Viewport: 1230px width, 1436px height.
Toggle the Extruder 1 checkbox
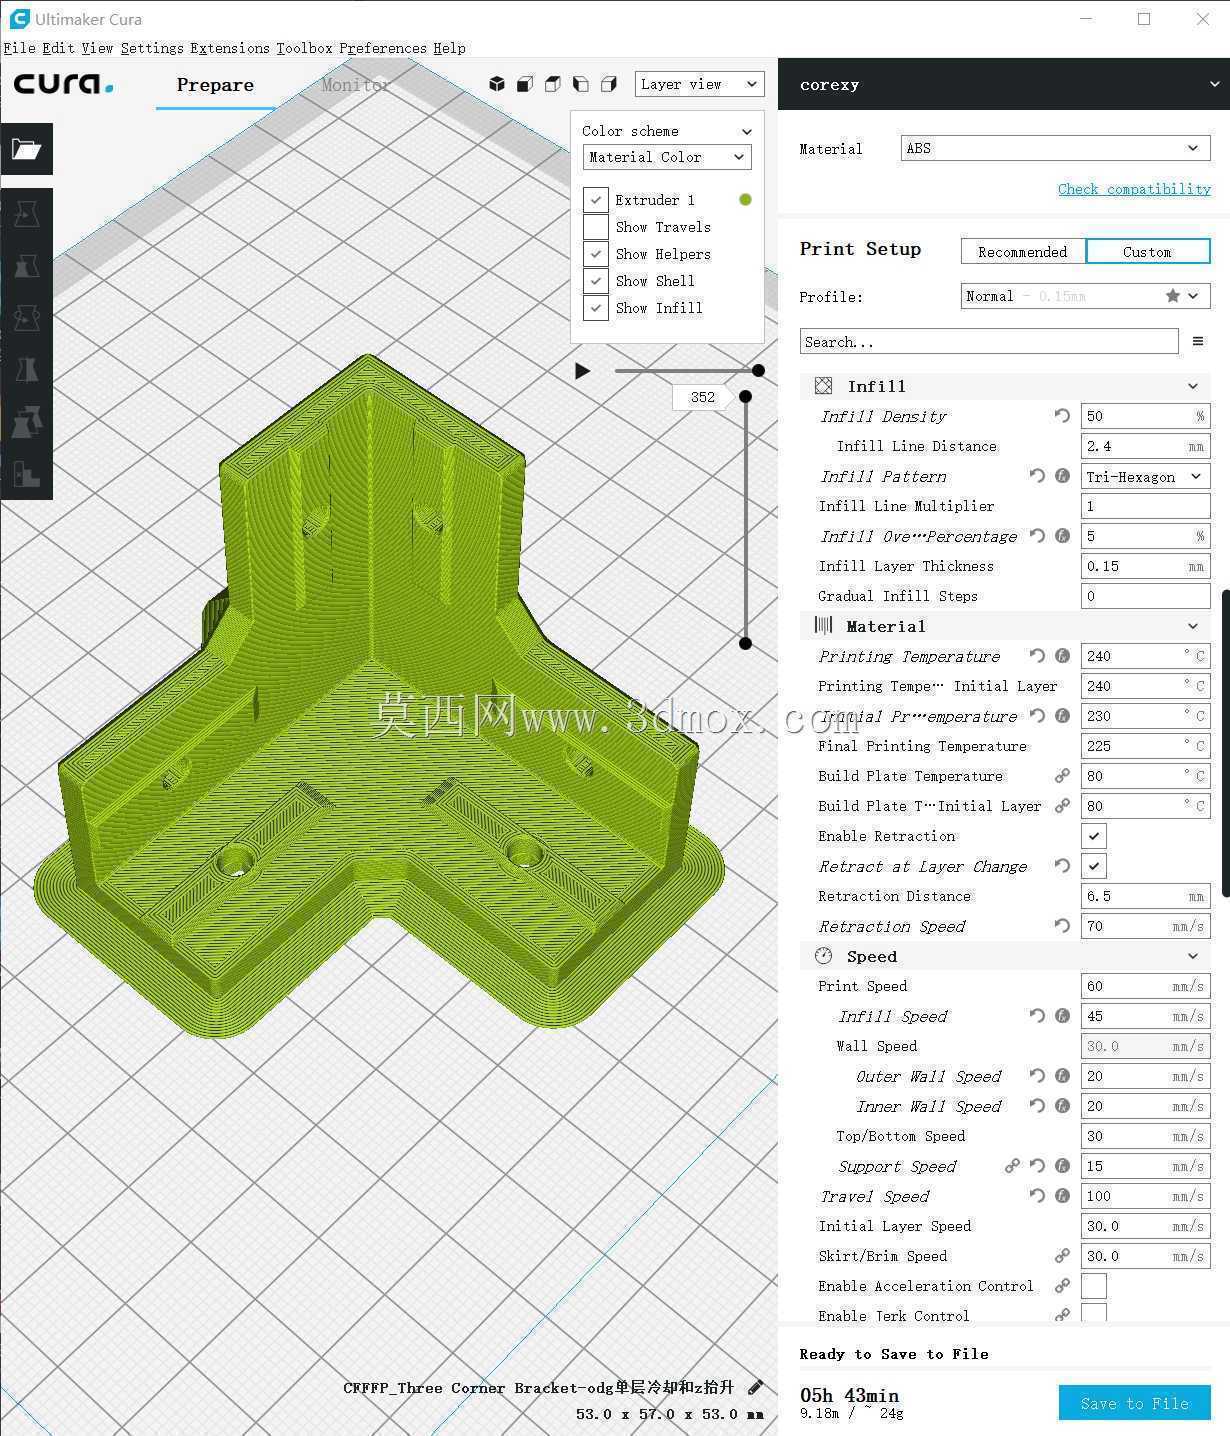596,200
